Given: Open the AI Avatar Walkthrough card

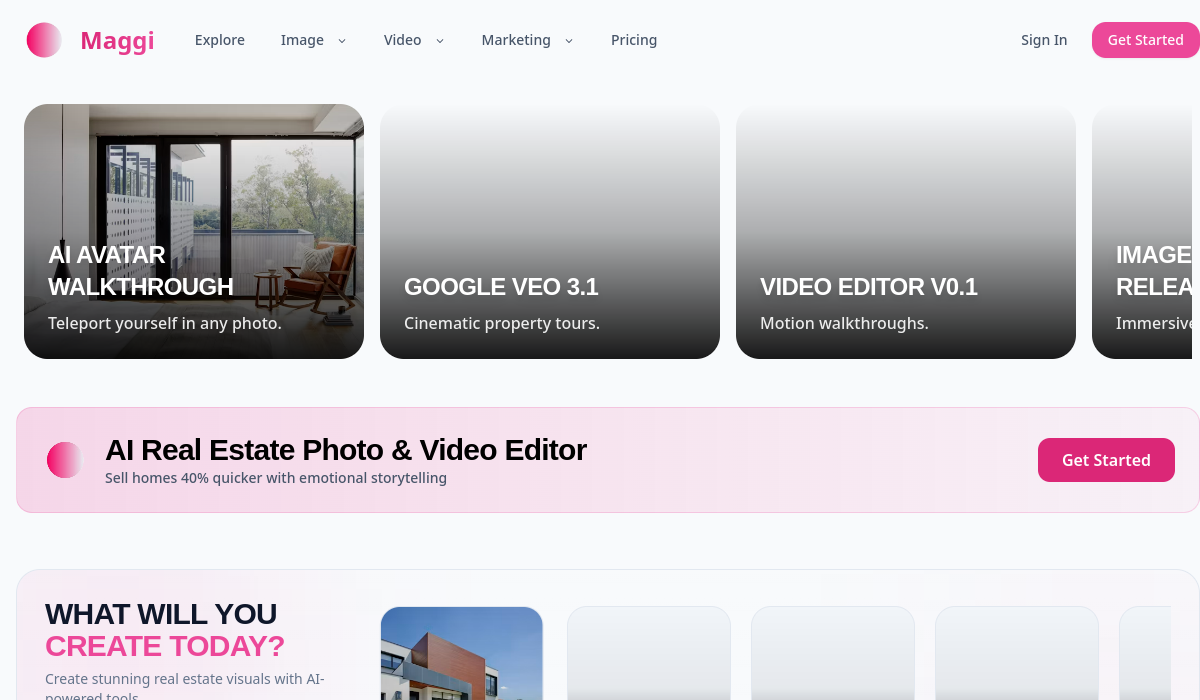Looking at the screenshot, I should 194,231.
